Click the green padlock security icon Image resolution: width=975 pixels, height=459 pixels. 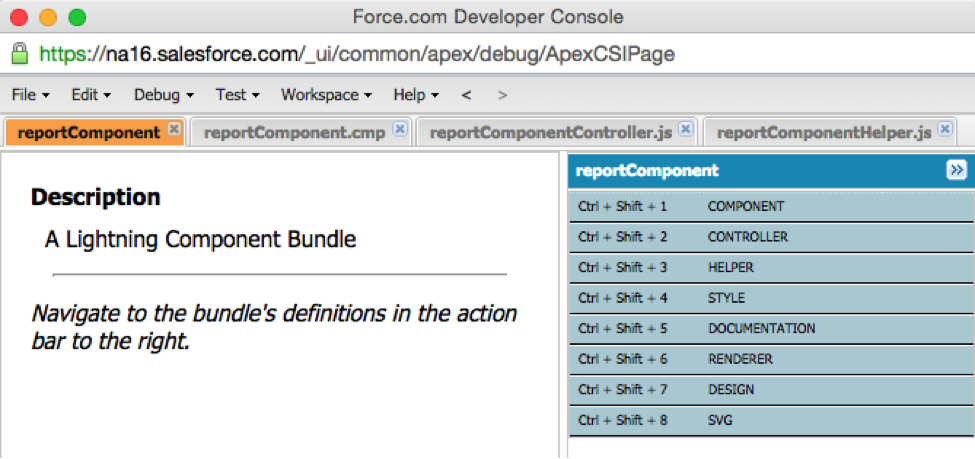point(21,54)
